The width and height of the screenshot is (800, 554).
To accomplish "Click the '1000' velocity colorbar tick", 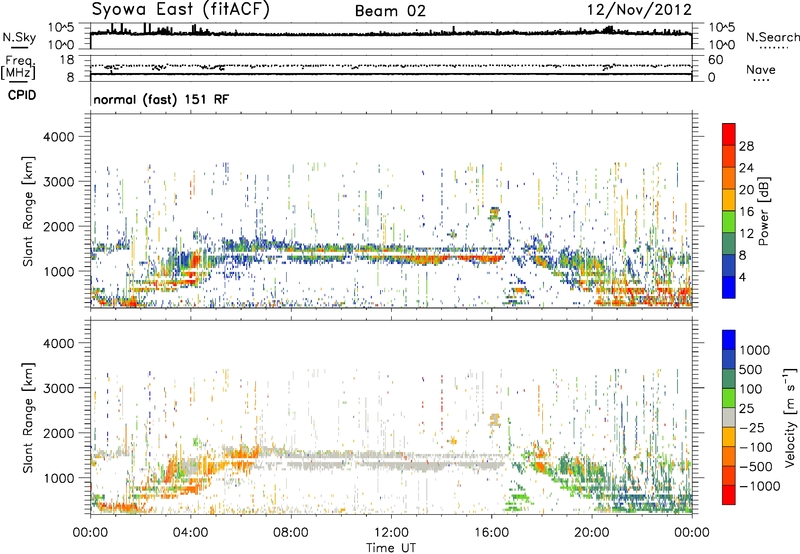I will (754, 350).
